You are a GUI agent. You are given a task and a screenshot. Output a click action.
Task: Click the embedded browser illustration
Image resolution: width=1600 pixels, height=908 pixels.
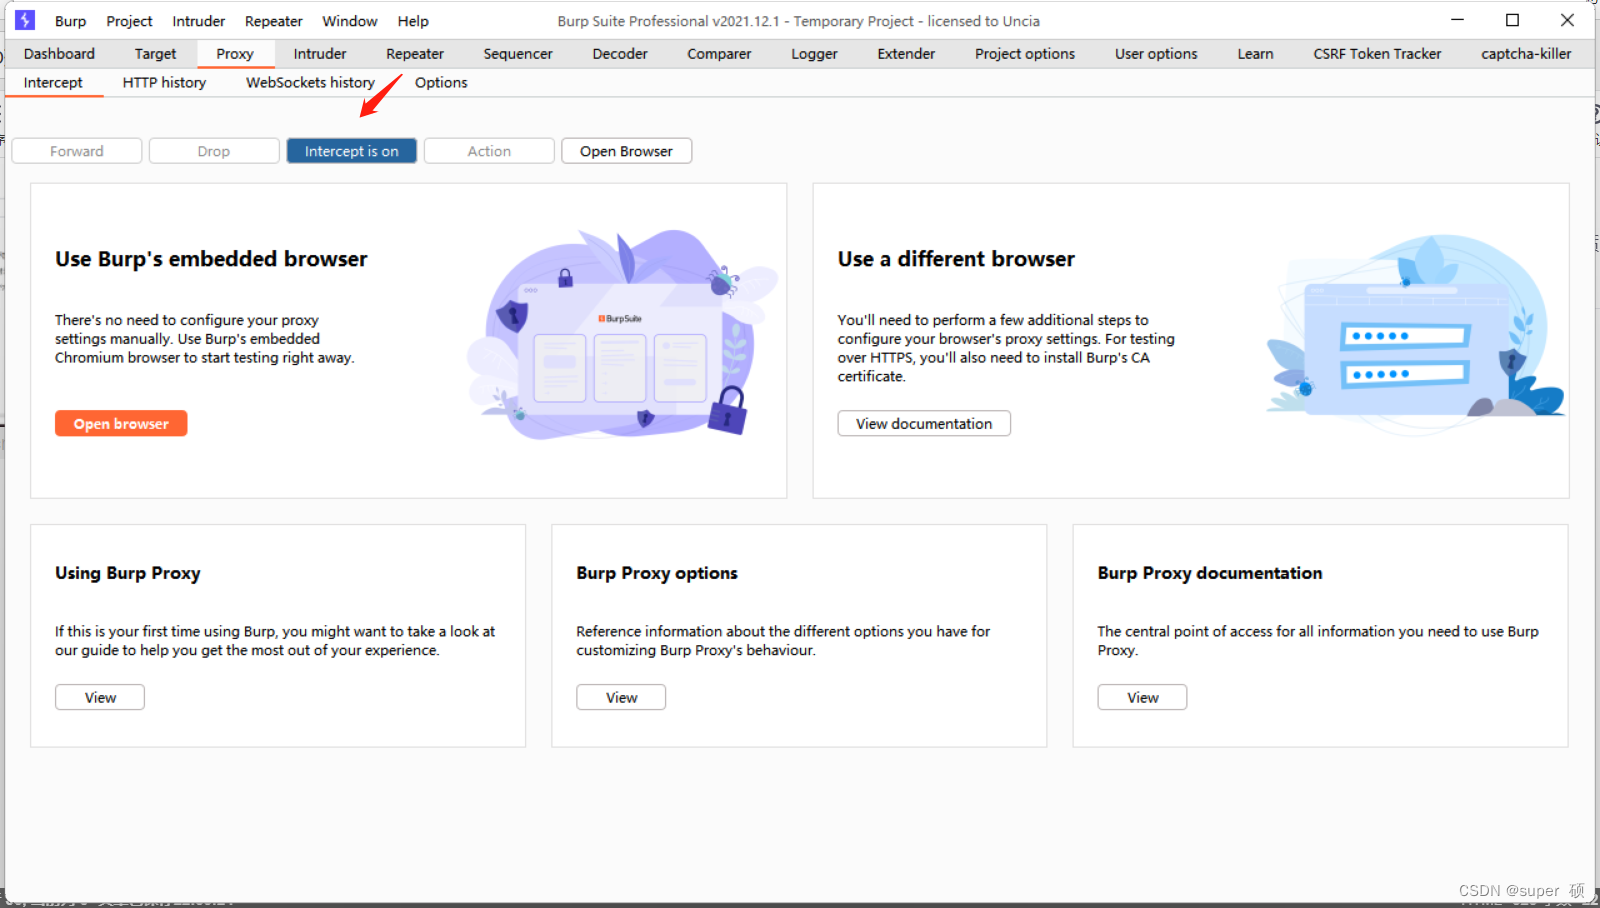pos(622,334)
